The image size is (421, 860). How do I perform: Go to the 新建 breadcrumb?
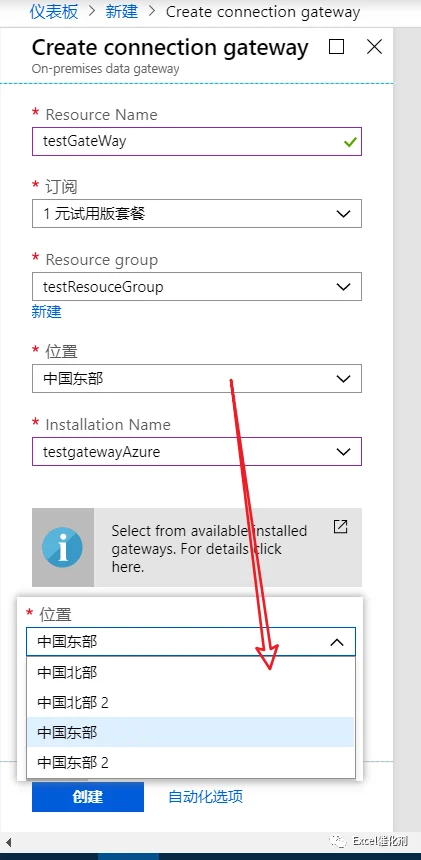point(122,12)
